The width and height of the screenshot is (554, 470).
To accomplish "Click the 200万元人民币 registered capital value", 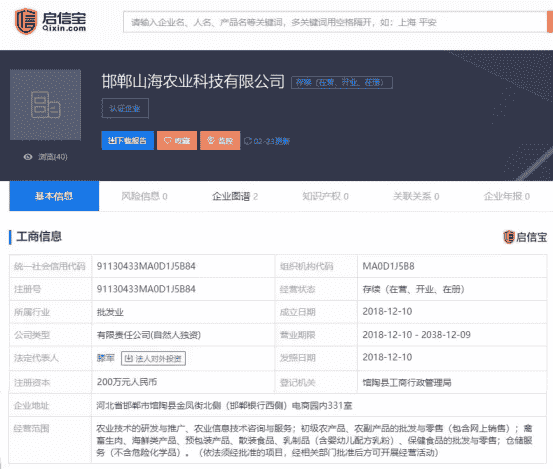I will pyautogui.click(x=127, y=382).
